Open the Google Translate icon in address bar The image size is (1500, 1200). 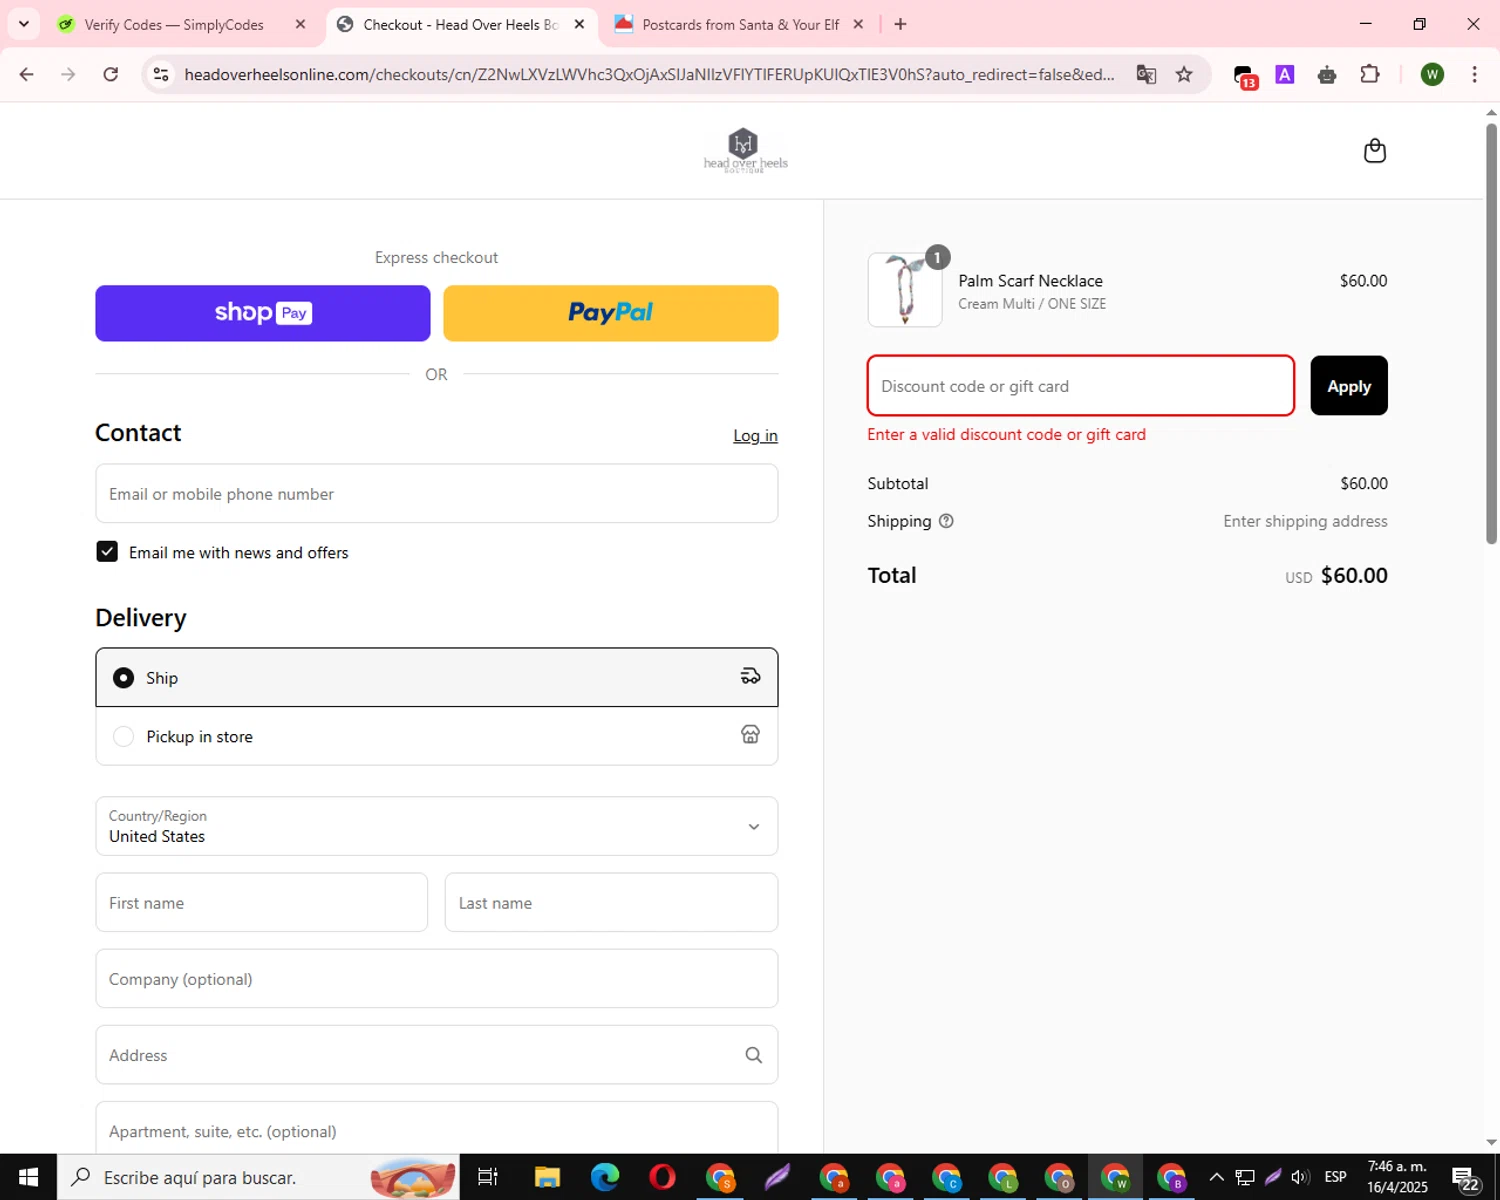click(x=1146, y=74)
